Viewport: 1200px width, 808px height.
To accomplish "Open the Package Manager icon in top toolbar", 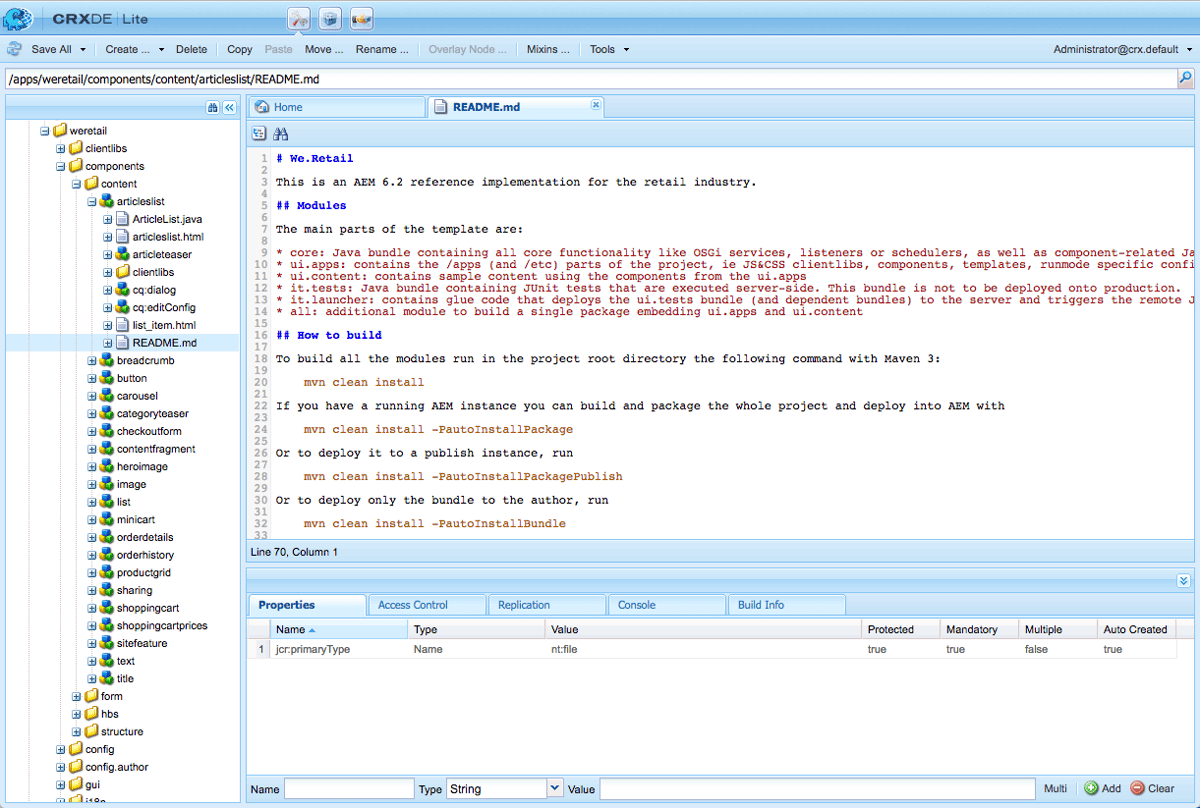I will point(330,18).
